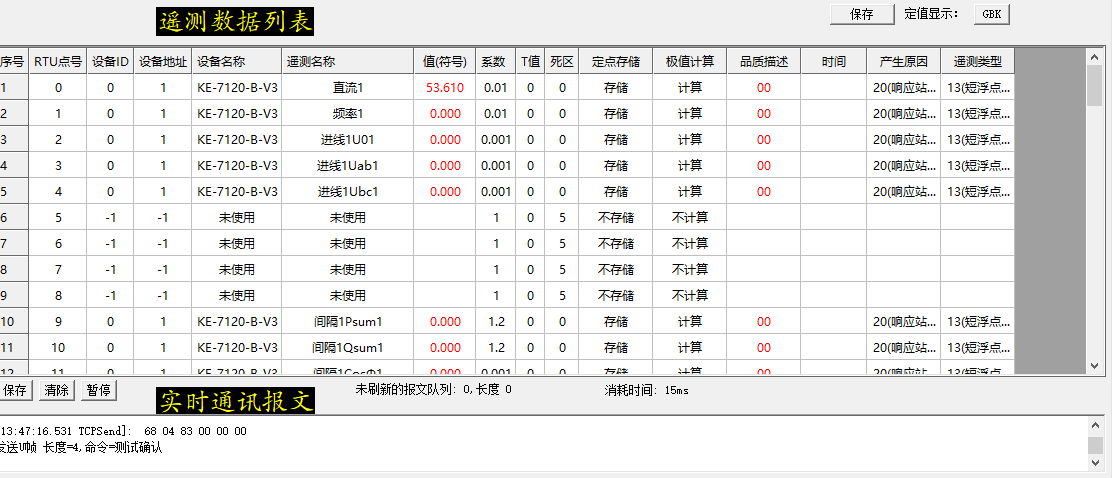Click the 定点存储 column header
This screenshot has height=478, width=1113.
(615, 61)
